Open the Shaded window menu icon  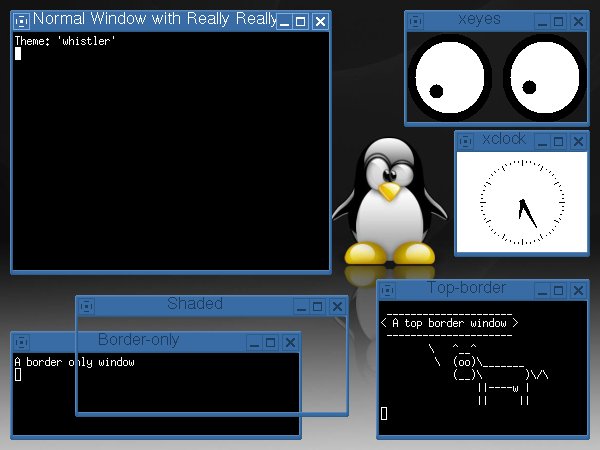point(86,306)
